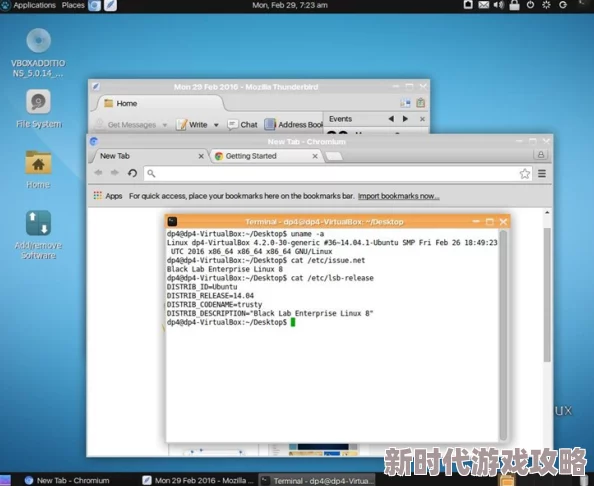Select the Home tab in Thunderbird
594x486 pixels.
(x=159, y=103)
